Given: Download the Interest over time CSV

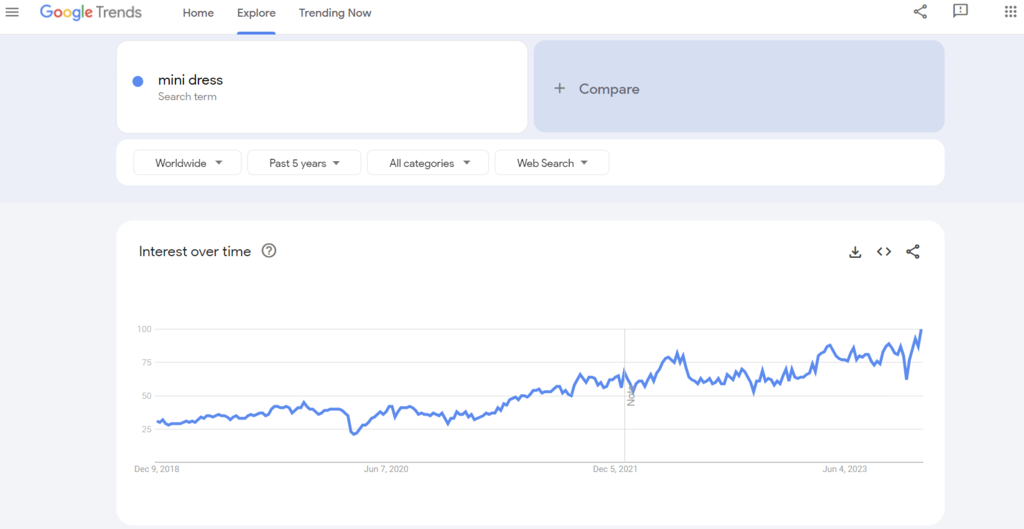Looking at the screenshot, I should [x=855, y=252].
